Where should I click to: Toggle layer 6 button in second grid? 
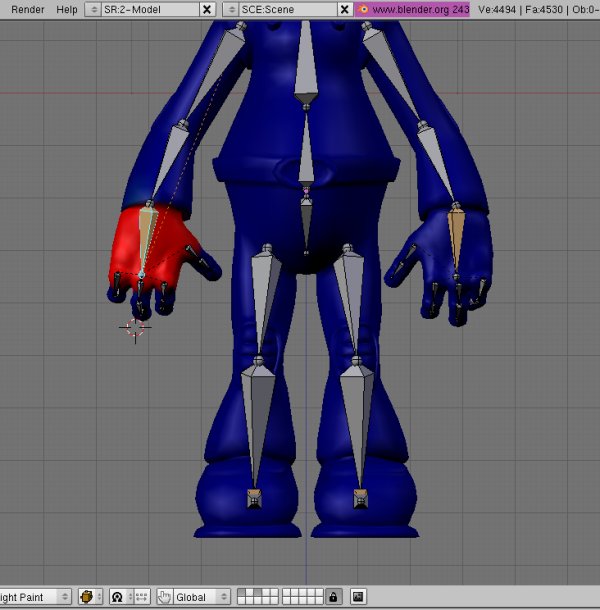click(x=287, y=592)
